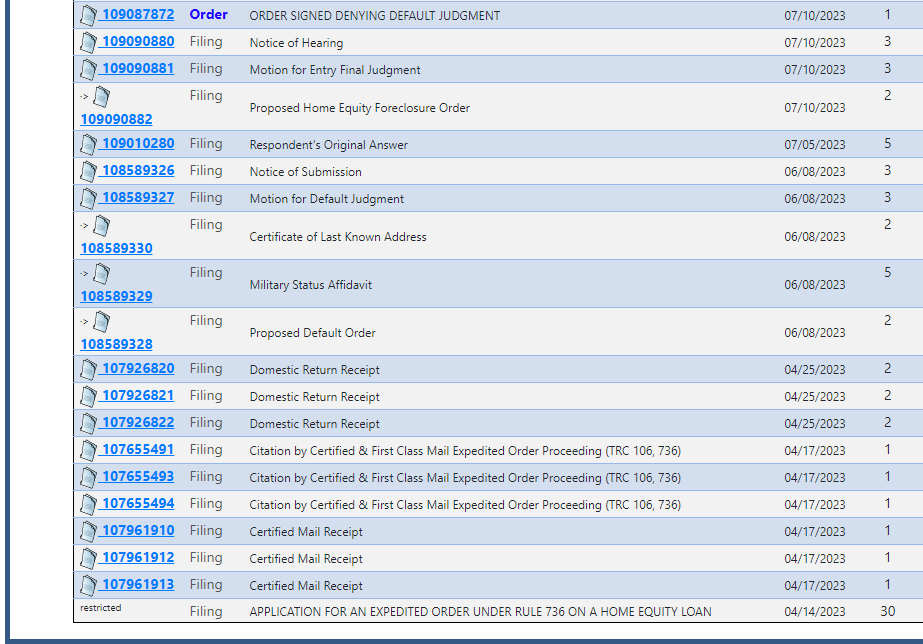
Task: Click the document icon above 108589328
Action: point(101,322)
